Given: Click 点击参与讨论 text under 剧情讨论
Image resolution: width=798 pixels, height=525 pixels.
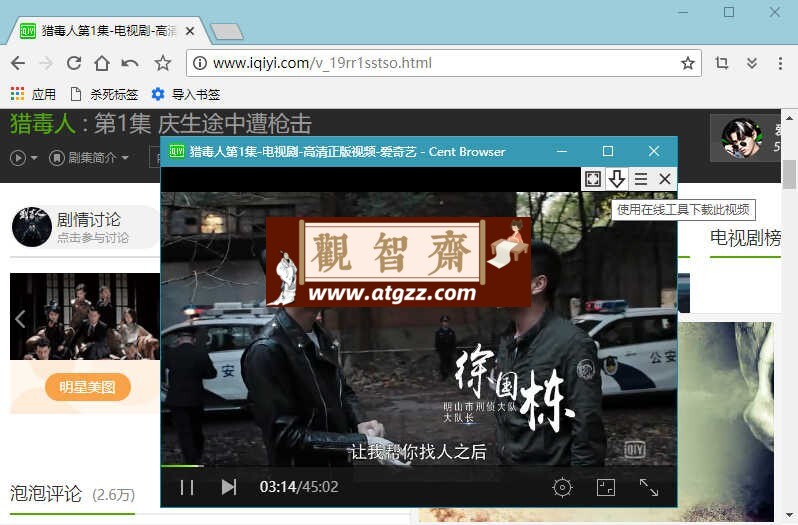Looking at the screenshot, I should pyautogui.click(x=93, y=238).
